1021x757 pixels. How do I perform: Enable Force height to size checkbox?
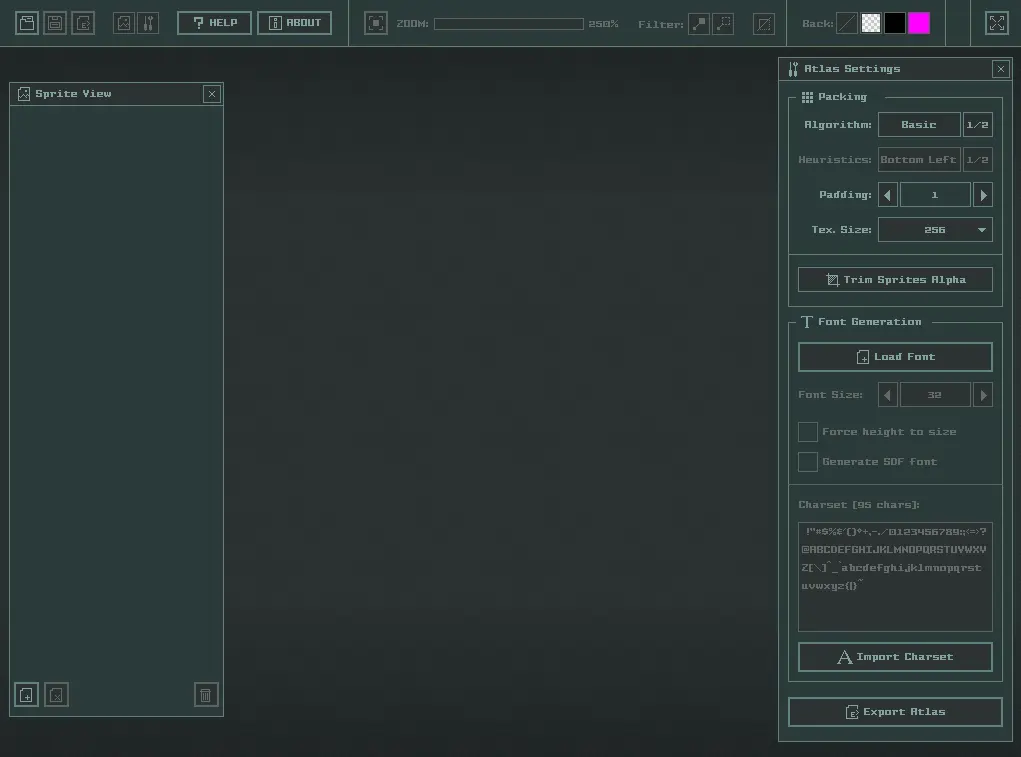coord(808,432)
